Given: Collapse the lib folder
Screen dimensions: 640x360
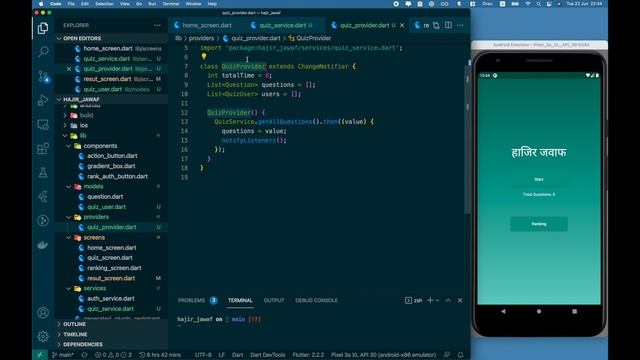Looking at the screenshot, I should coord(83,136).
